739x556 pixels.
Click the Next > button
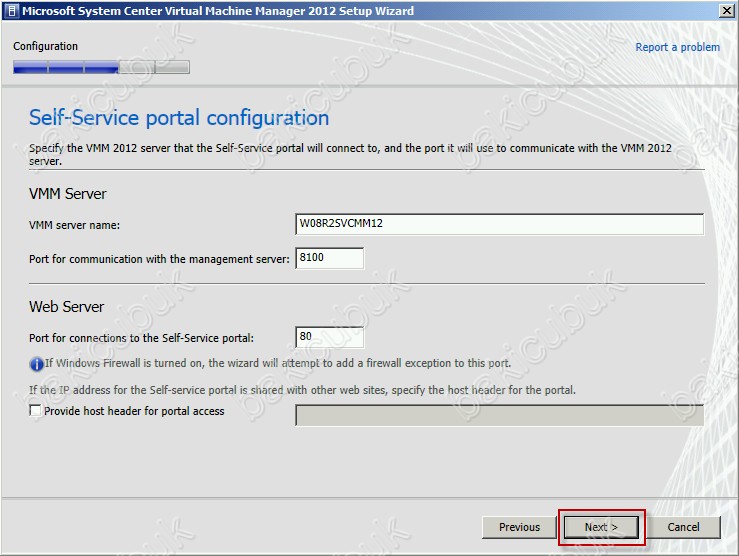(x=601, y=527)
